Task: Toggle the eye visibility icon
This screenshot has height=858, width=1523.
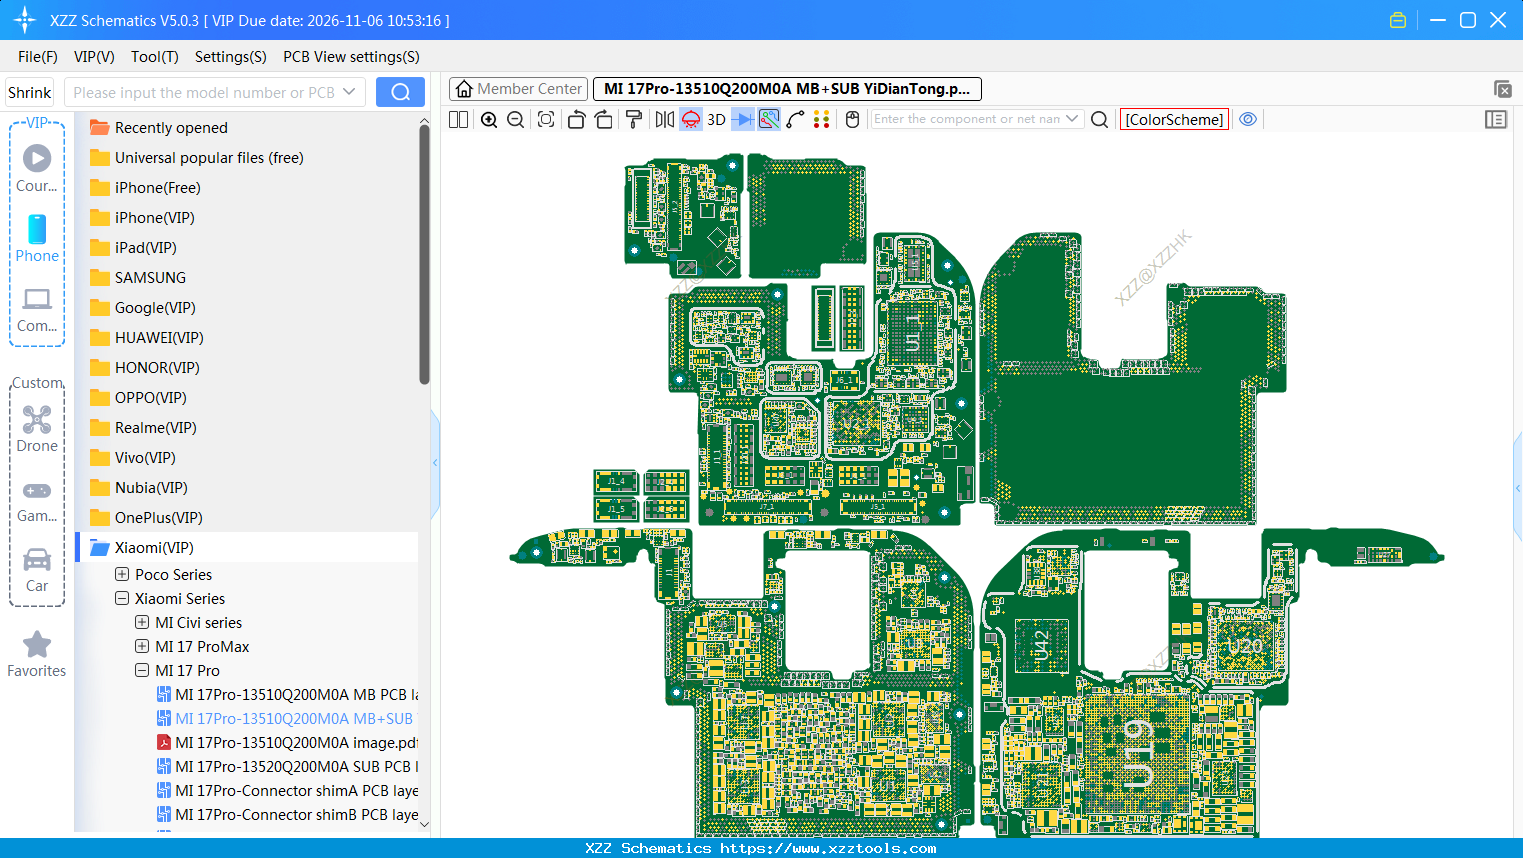Action: click(x=1248, y=119)
